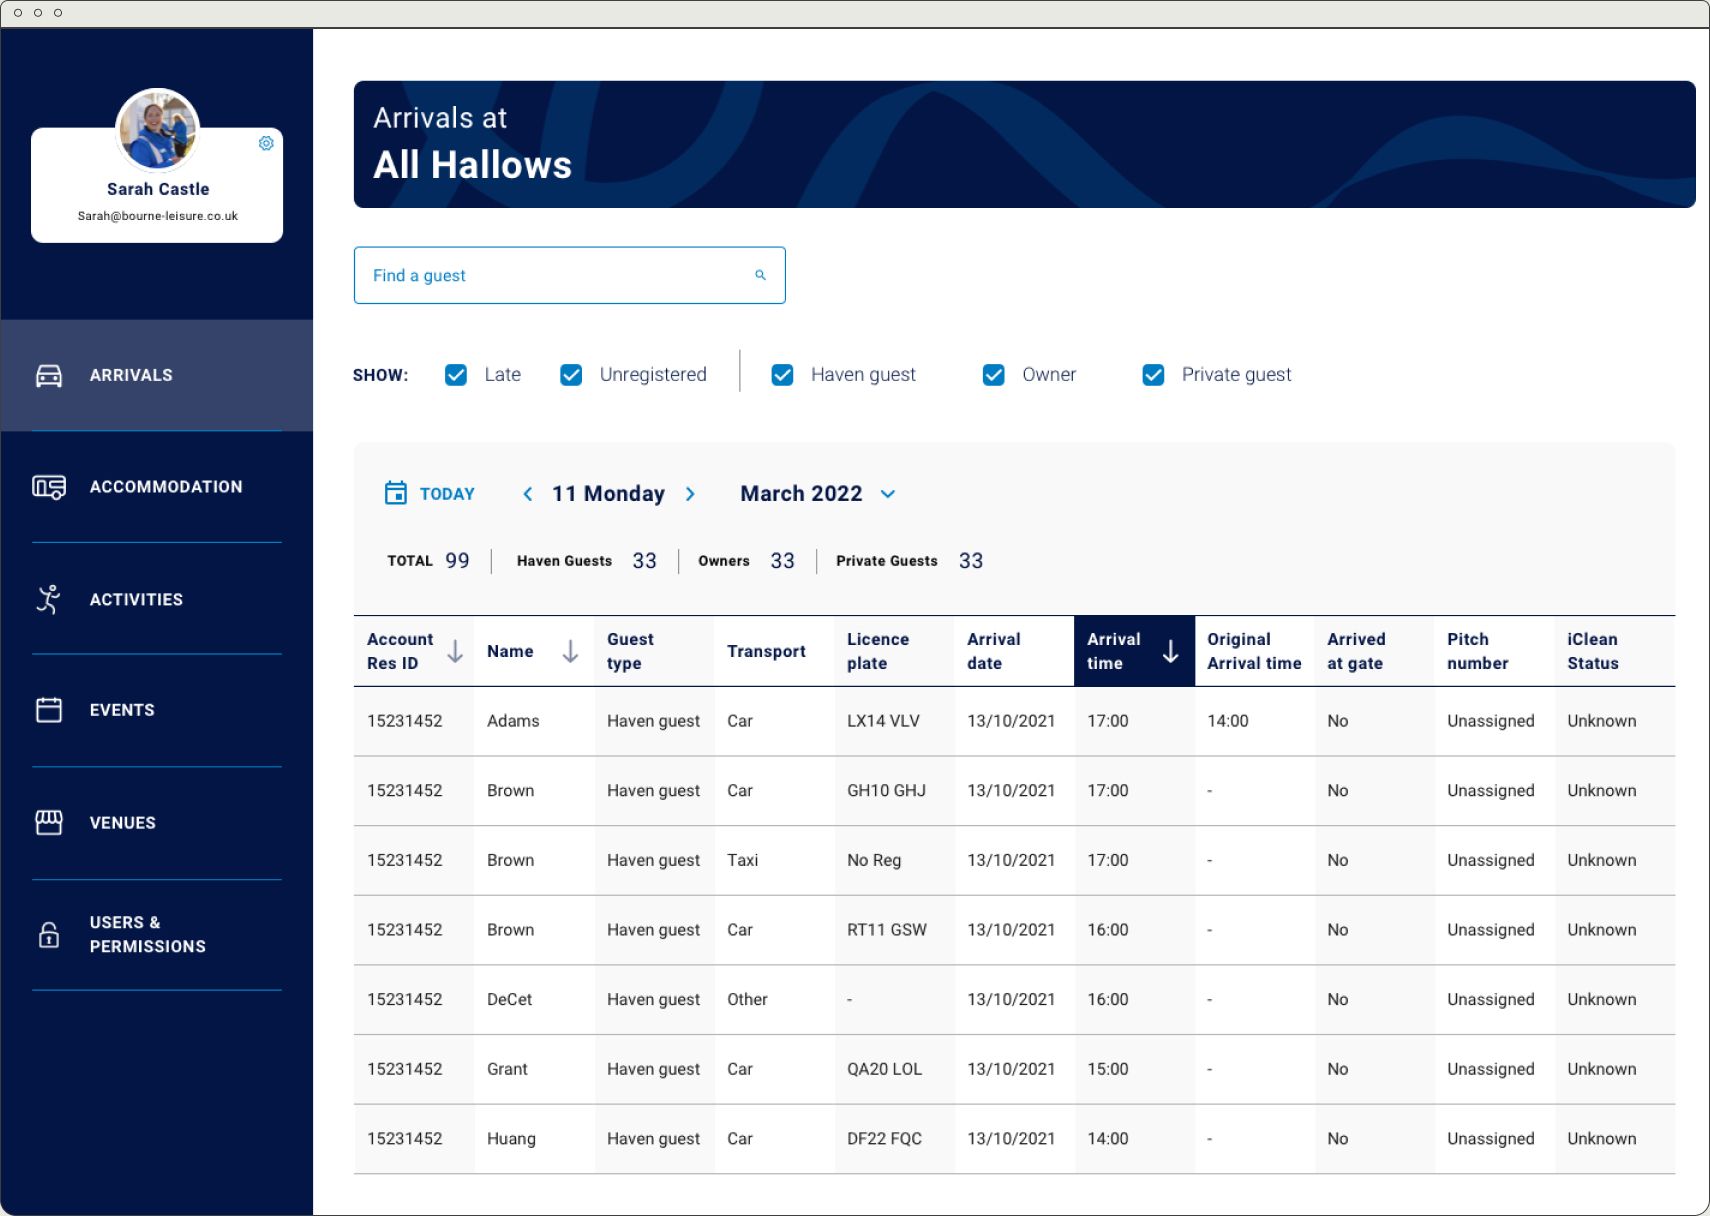Screen dimensions: 1710x1216
Task: Click the Licence plate column header
Action: click(894, 651)
